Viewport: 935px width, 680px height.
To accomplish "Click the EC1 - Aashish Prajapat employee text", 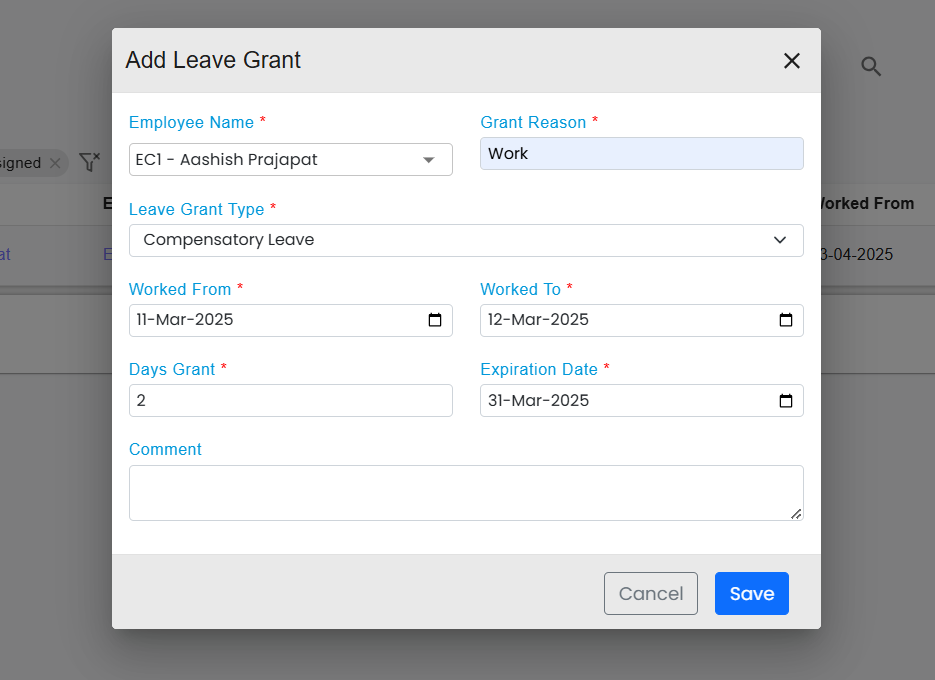I will click(227, 160).
